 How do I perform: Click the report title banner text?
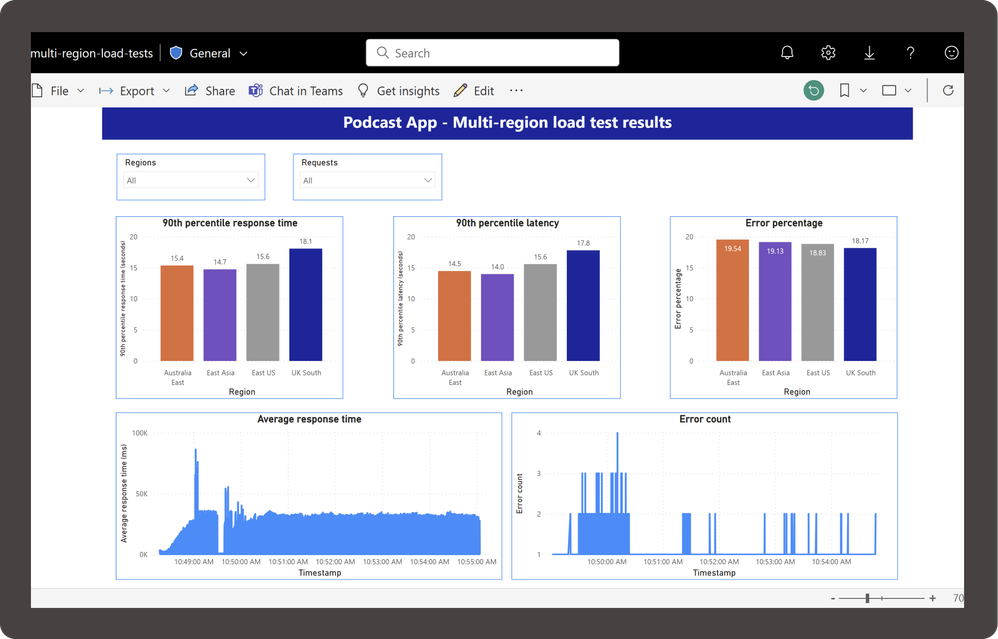507,122
